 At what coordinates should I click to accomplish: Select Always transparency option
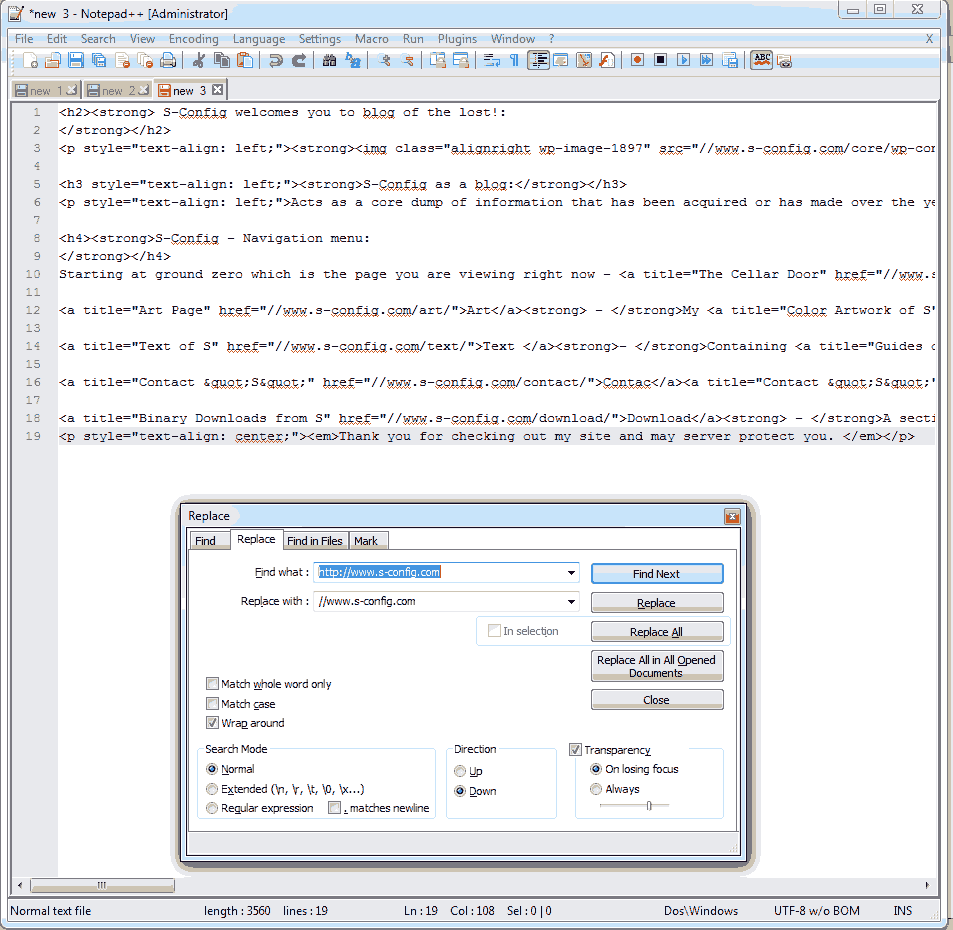point(596,789)
